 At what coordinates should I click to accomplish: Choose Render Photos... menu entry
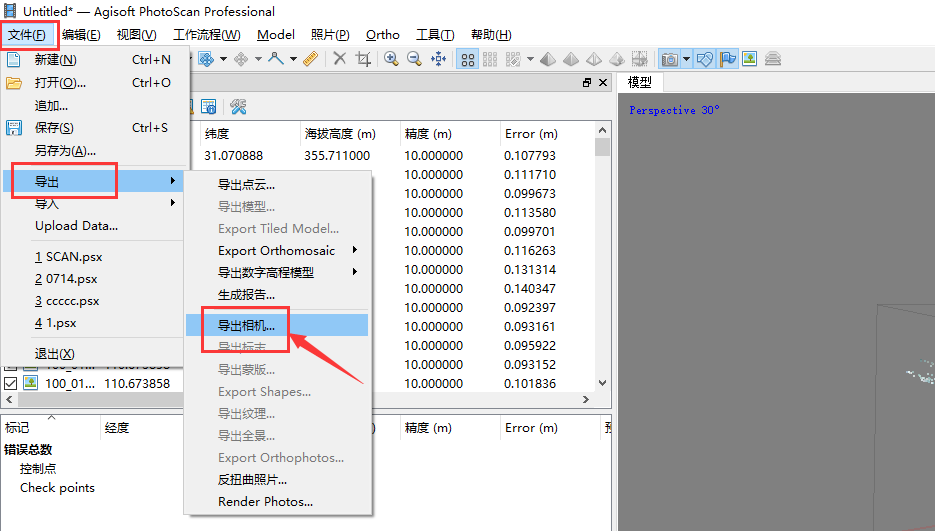tap(277, 502)
